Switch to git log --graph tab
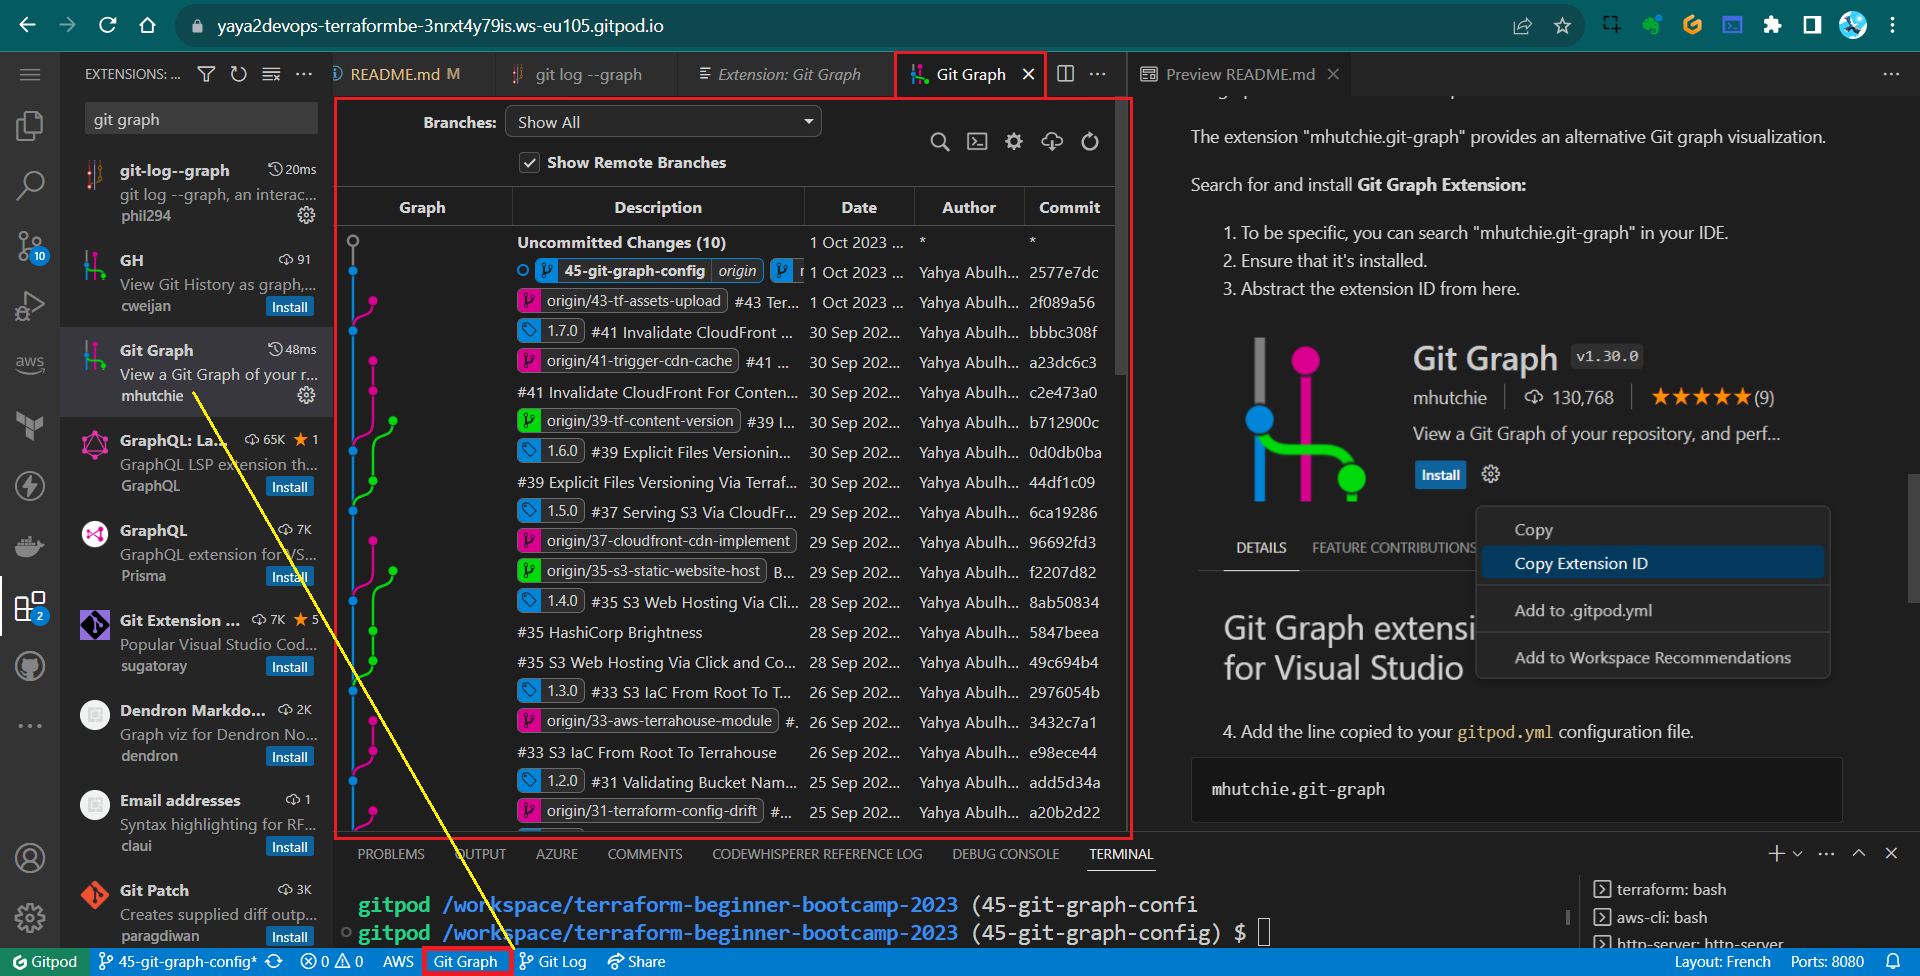1920x976 pixels. tap(588, 74)
